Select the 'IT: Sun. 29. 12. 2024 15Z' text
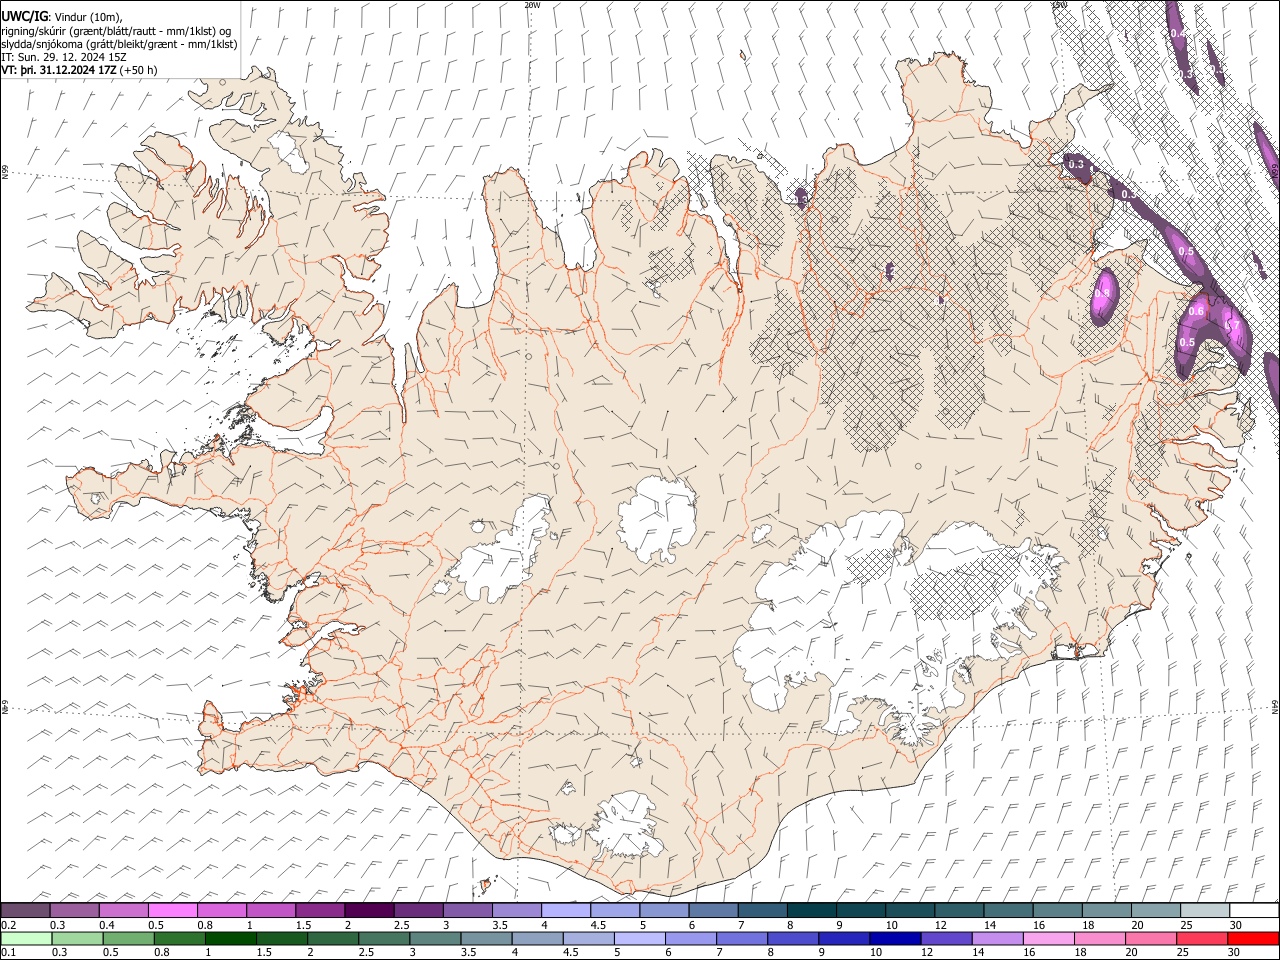1280x960 pixels. coord(64,57)
